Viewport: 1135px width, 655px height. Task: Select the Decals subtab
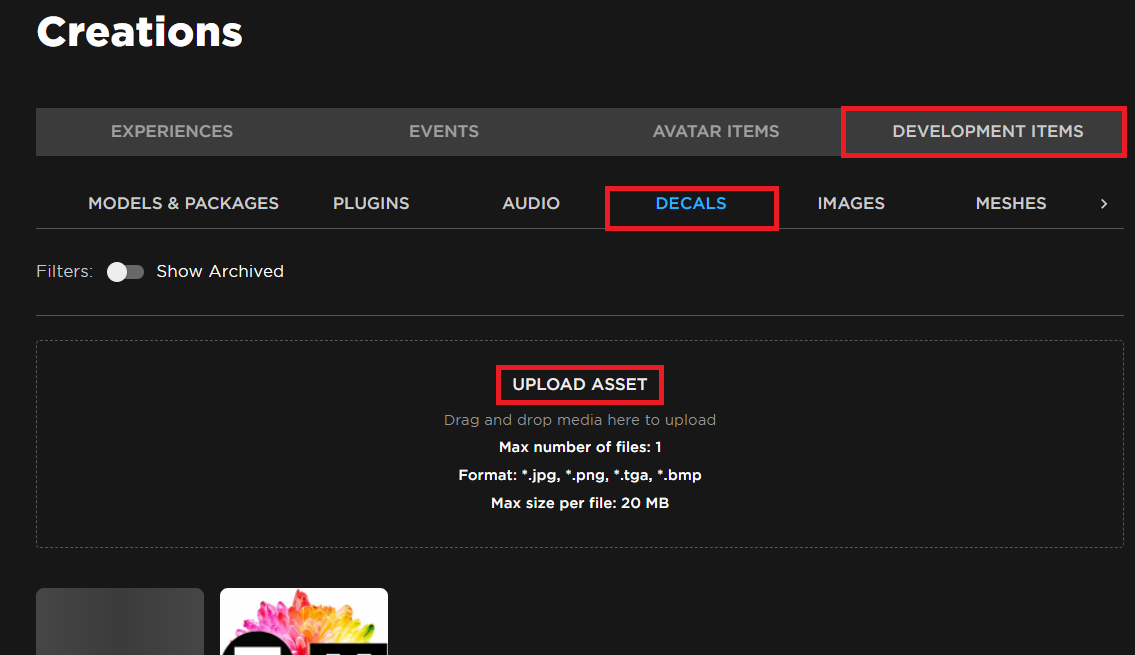[x=691, y=203]
